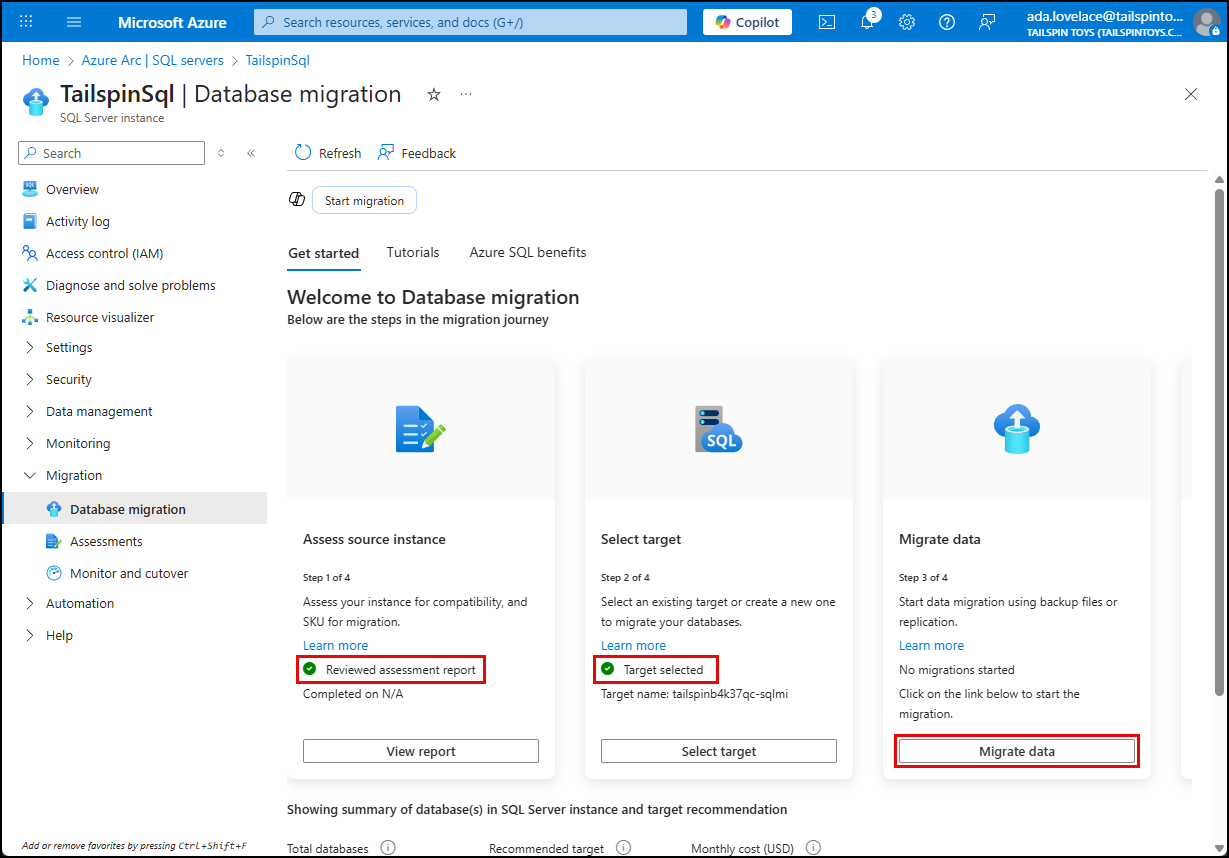Screen dimensions: 1229x858
Task: Toggle the favorite star next to Database migration
Action: pyautogui.click(x=433, y=94)
